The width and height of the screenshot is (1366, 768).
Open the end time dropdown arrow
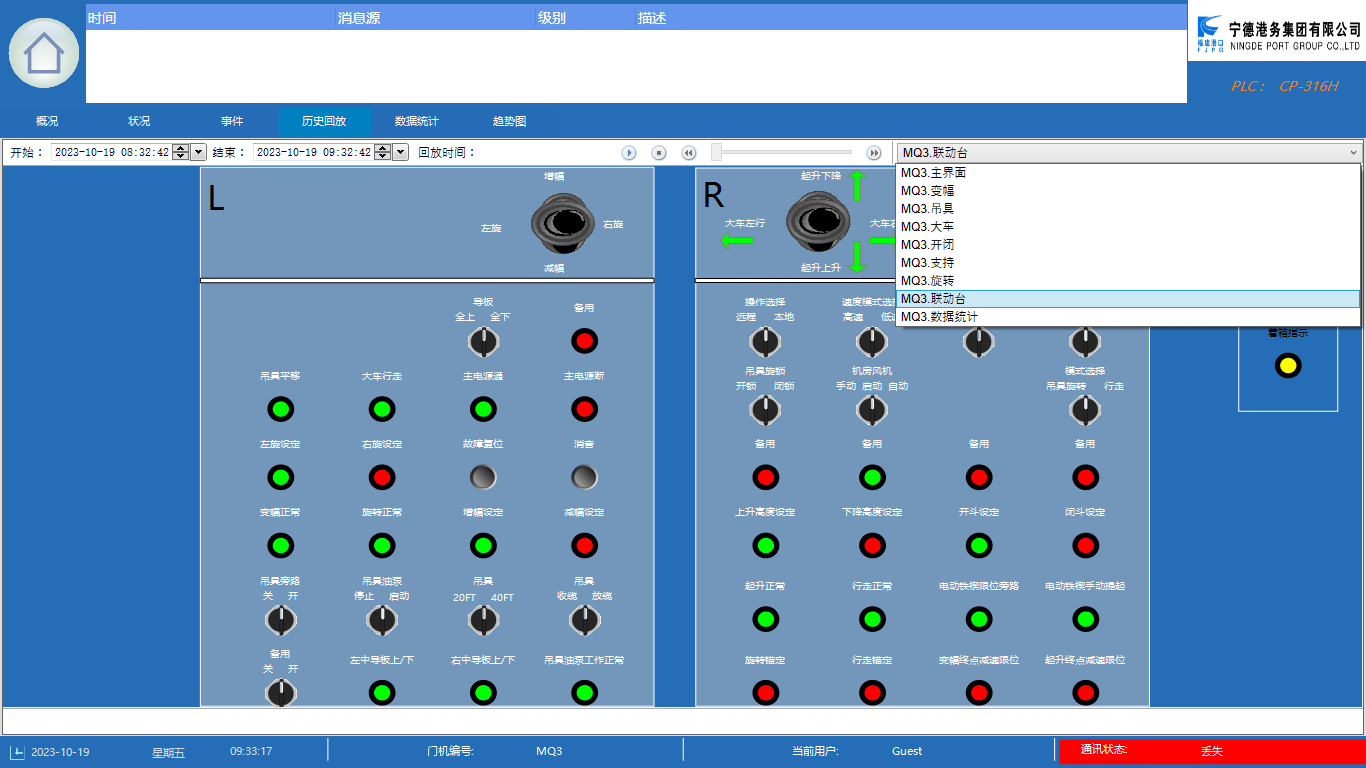(400, 152)
